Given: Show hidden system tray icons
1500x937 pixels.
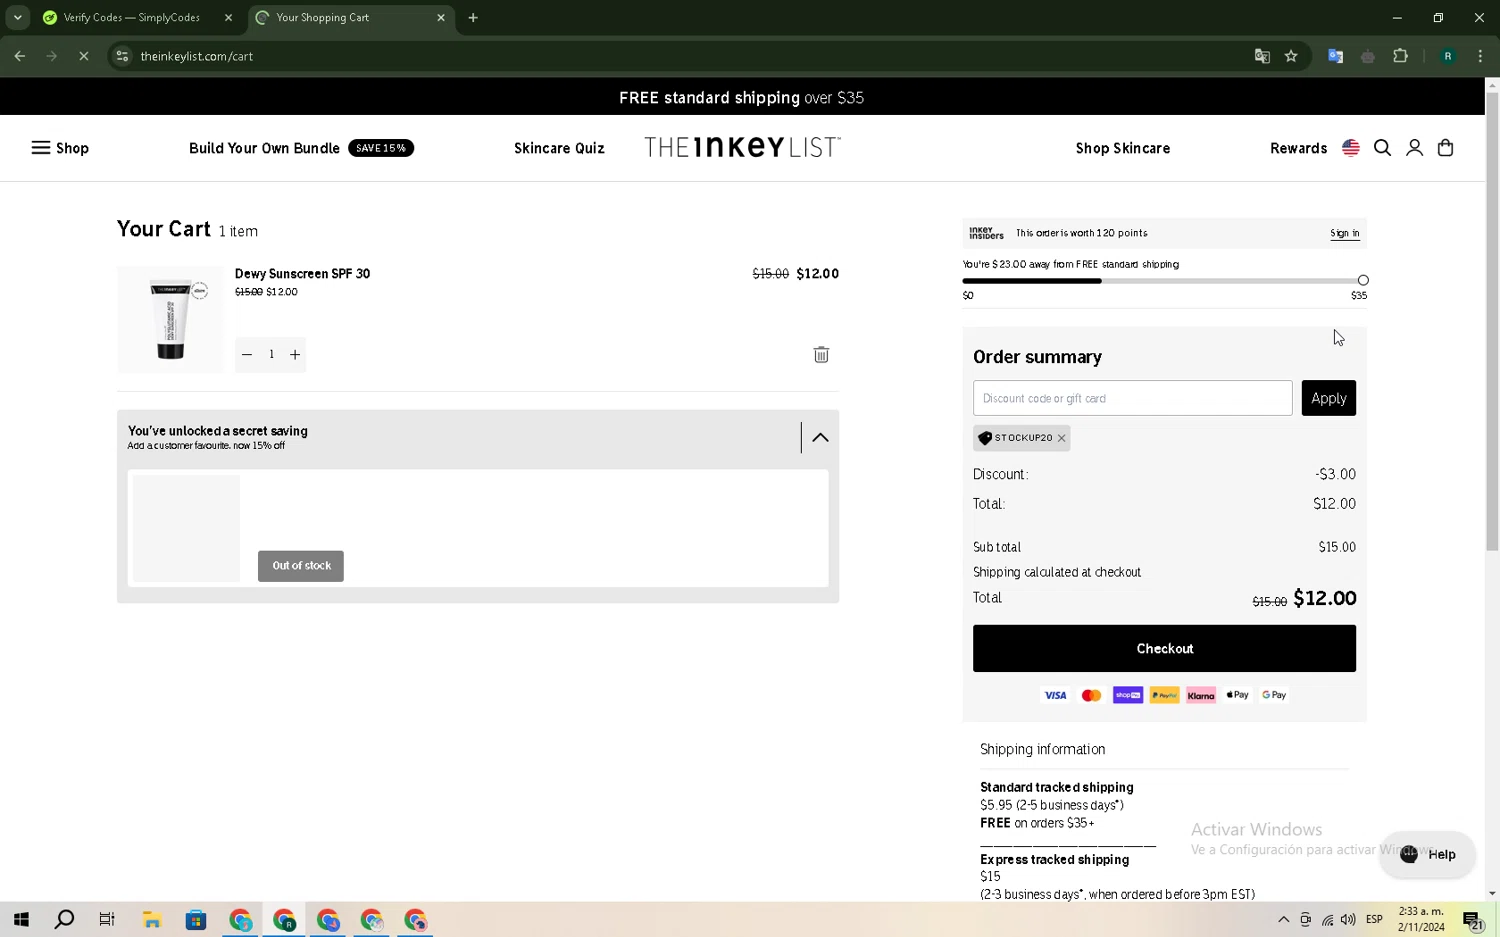Looking at the screenshot, I should (1283, 920).
